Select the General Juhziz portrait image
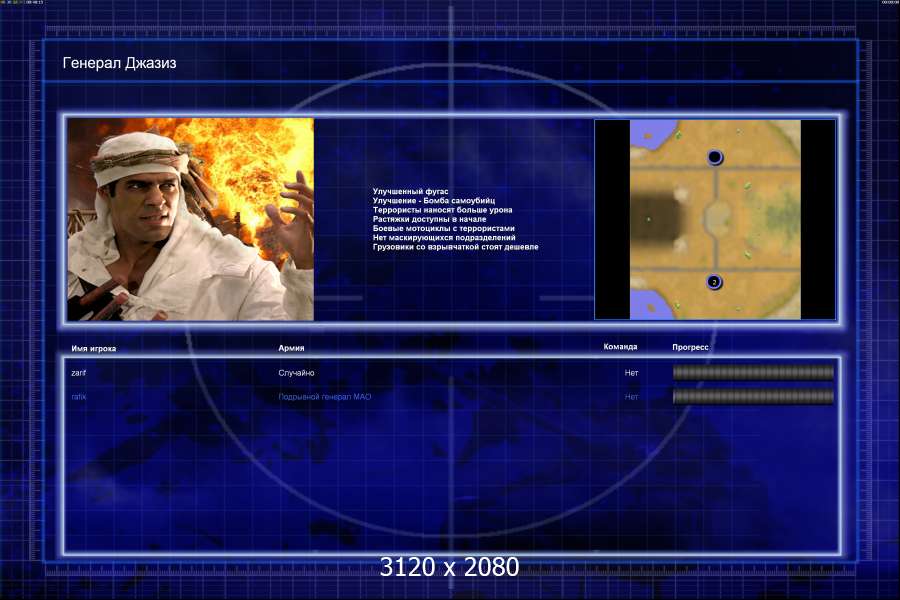This screenshot has width=900, height=600. point(191,219)
